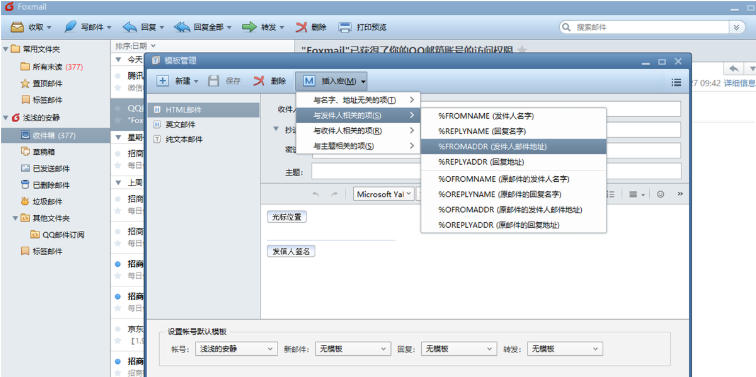Viewport: 756px width, 377px height.
Task: Collapse the 浅浅的安静 account node
Action: coord(5,117)
